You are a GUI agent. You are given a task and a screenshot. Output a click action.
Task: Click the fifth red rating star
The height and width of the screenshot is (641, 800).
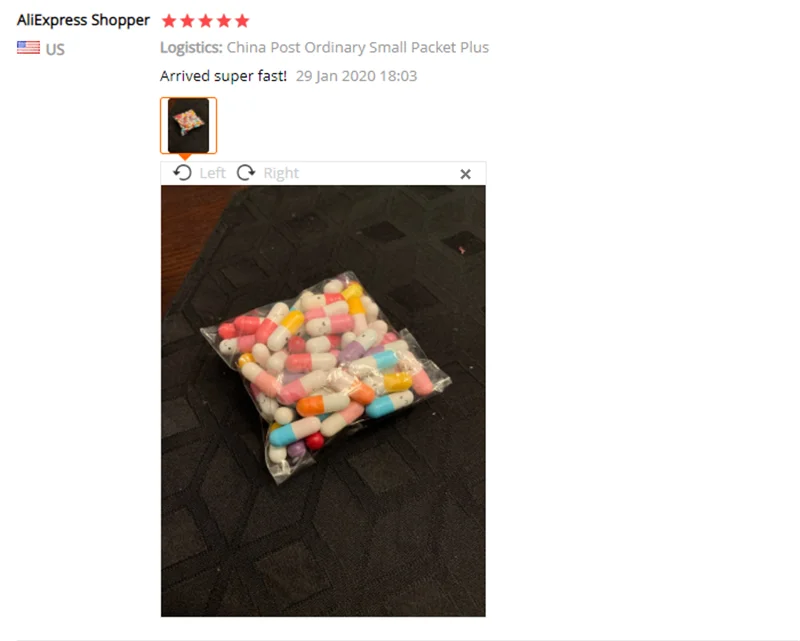242,21
